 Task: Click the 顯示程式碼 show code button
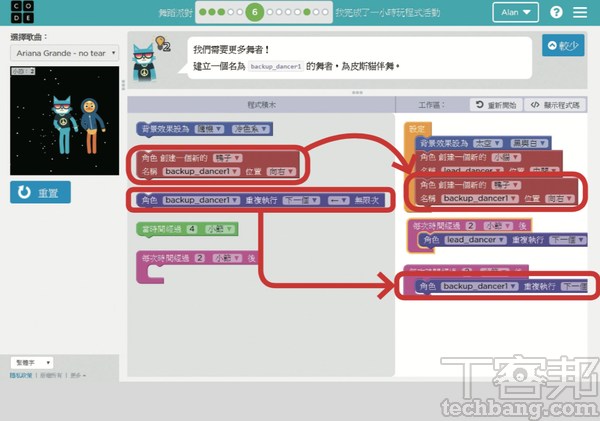tap(555, 105)
